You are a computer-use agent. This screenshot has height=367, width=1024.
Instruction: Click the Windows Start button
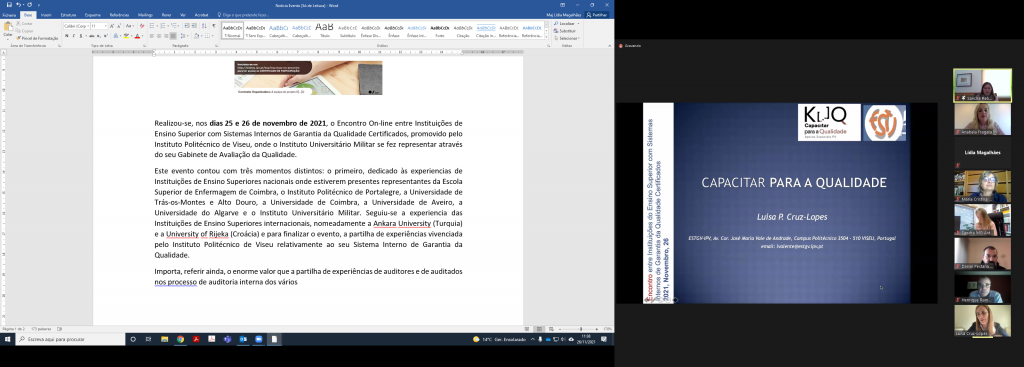[x=7, y=339]
